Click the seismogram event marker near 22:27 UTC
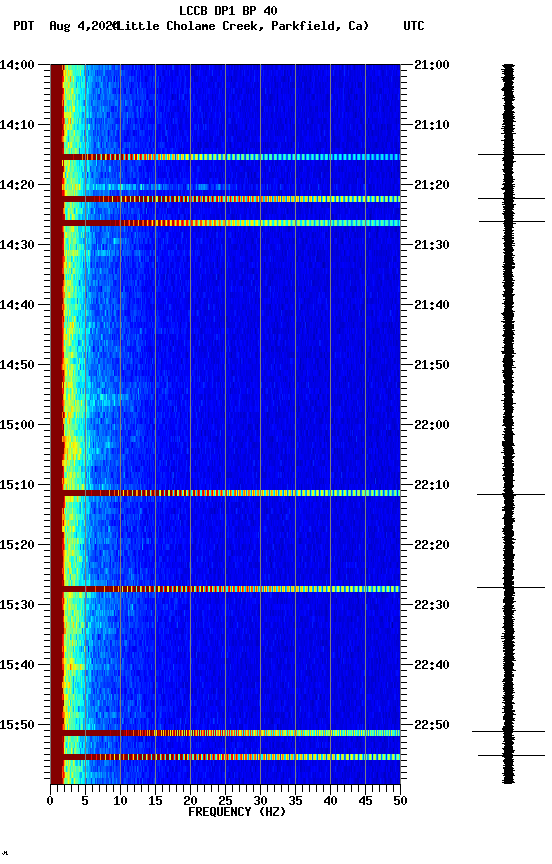The image size is (552, 864). coord(511,587)
